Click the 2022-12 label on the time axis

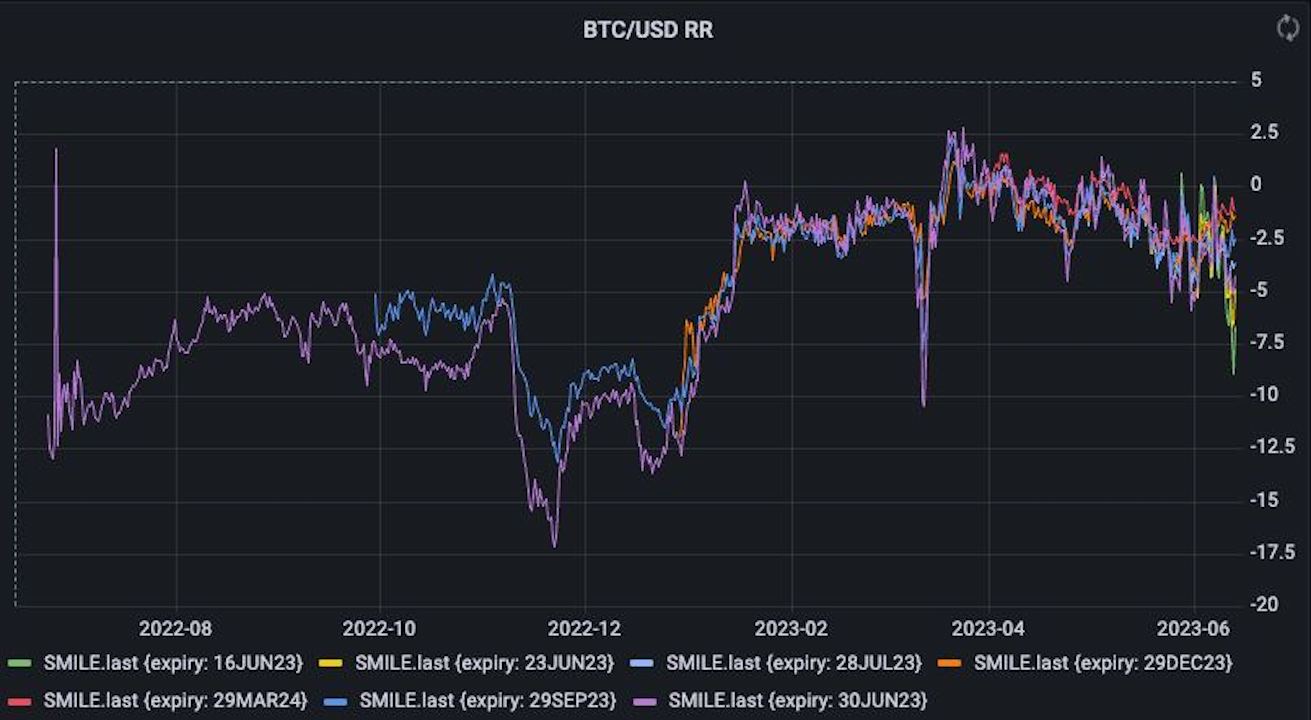pyautogui.click(x=583, y=629)
